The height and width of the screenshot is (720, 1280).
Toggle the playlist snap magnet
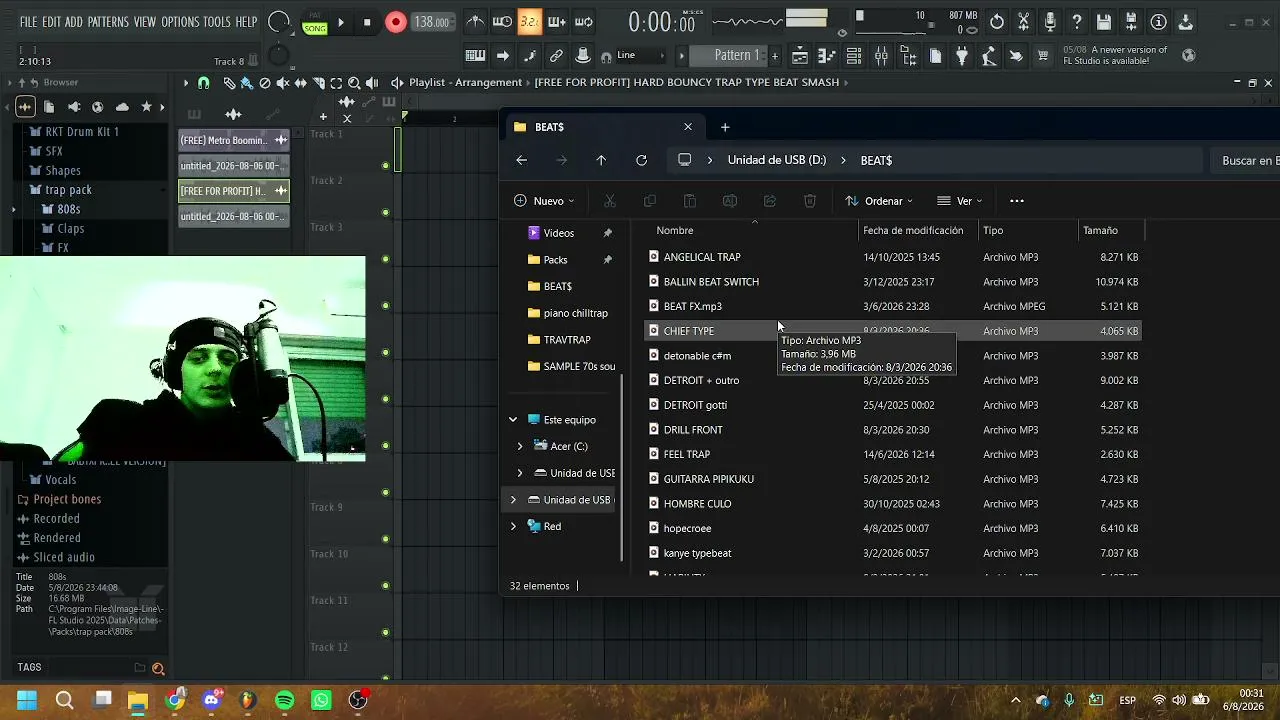click(204, 83)
